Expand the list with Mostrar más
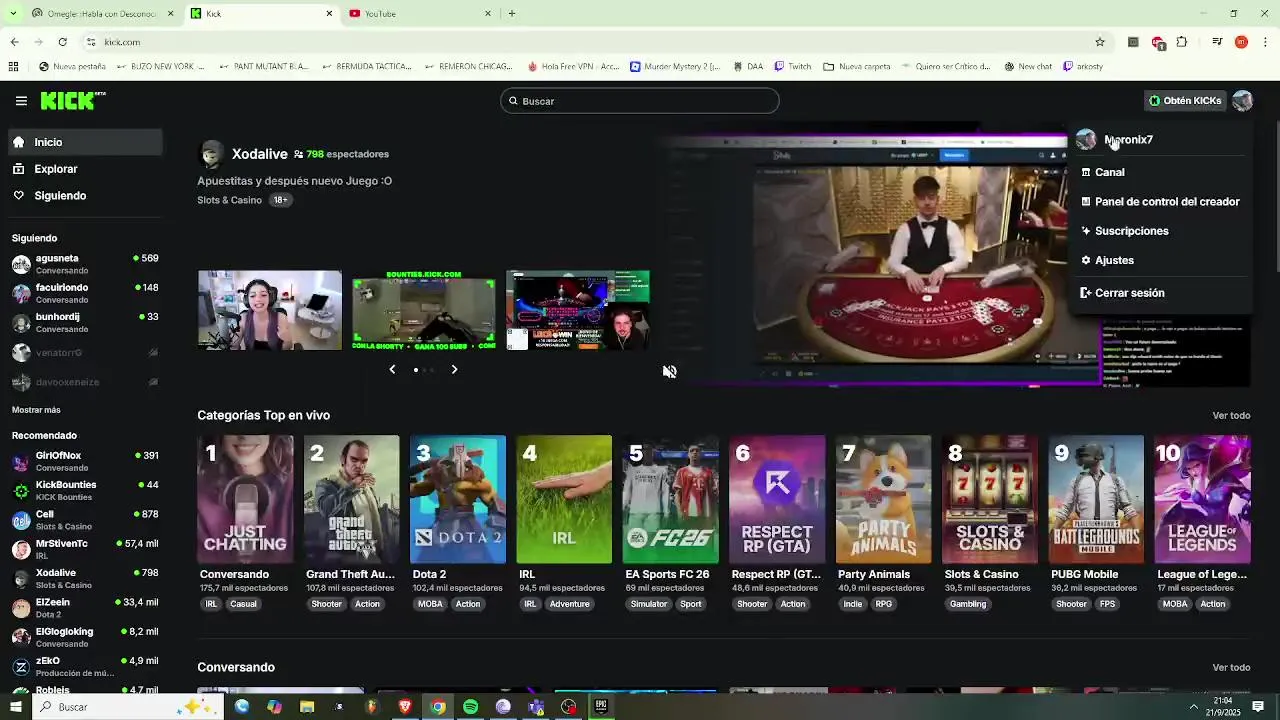The height and width of the screenshot is (720, 1280). tap(36, 410)
